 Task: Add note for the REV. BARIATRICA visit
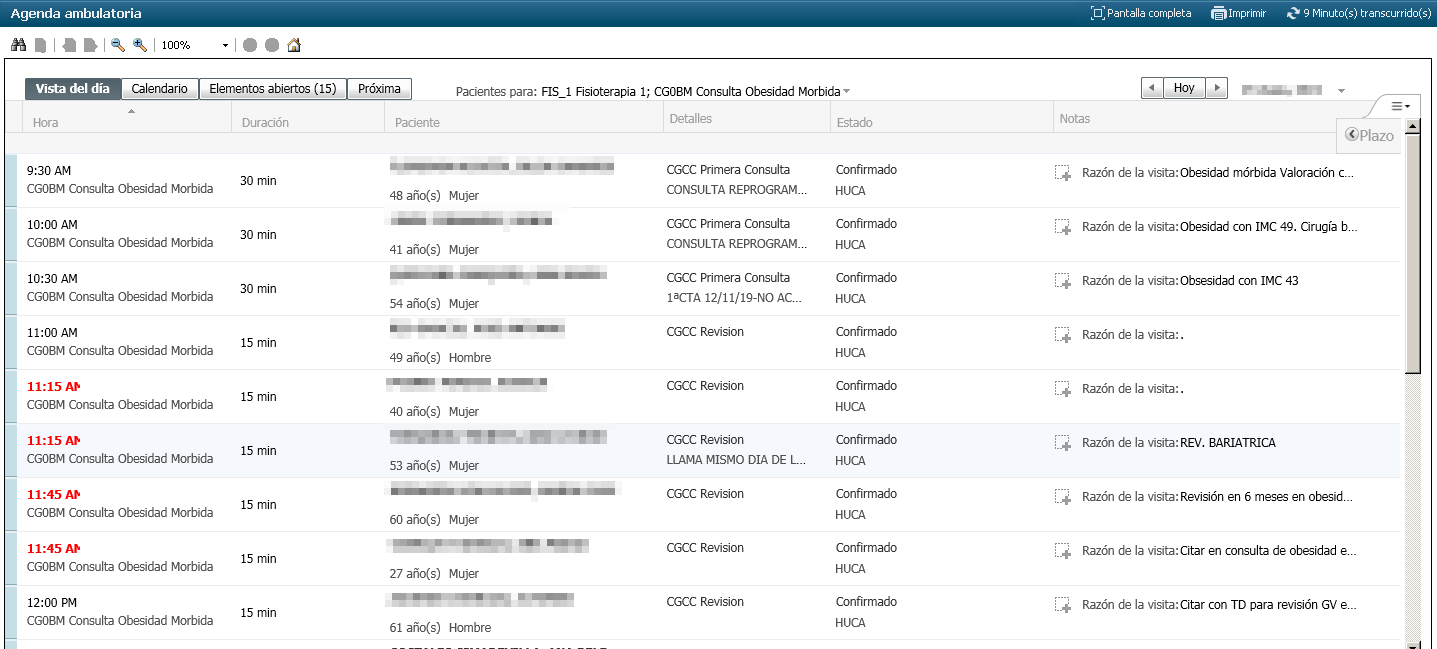click(1062, 443)
